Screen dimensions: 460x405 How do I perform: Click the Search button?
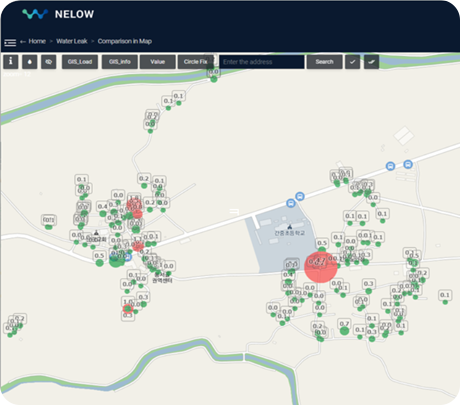click(324, 62)
